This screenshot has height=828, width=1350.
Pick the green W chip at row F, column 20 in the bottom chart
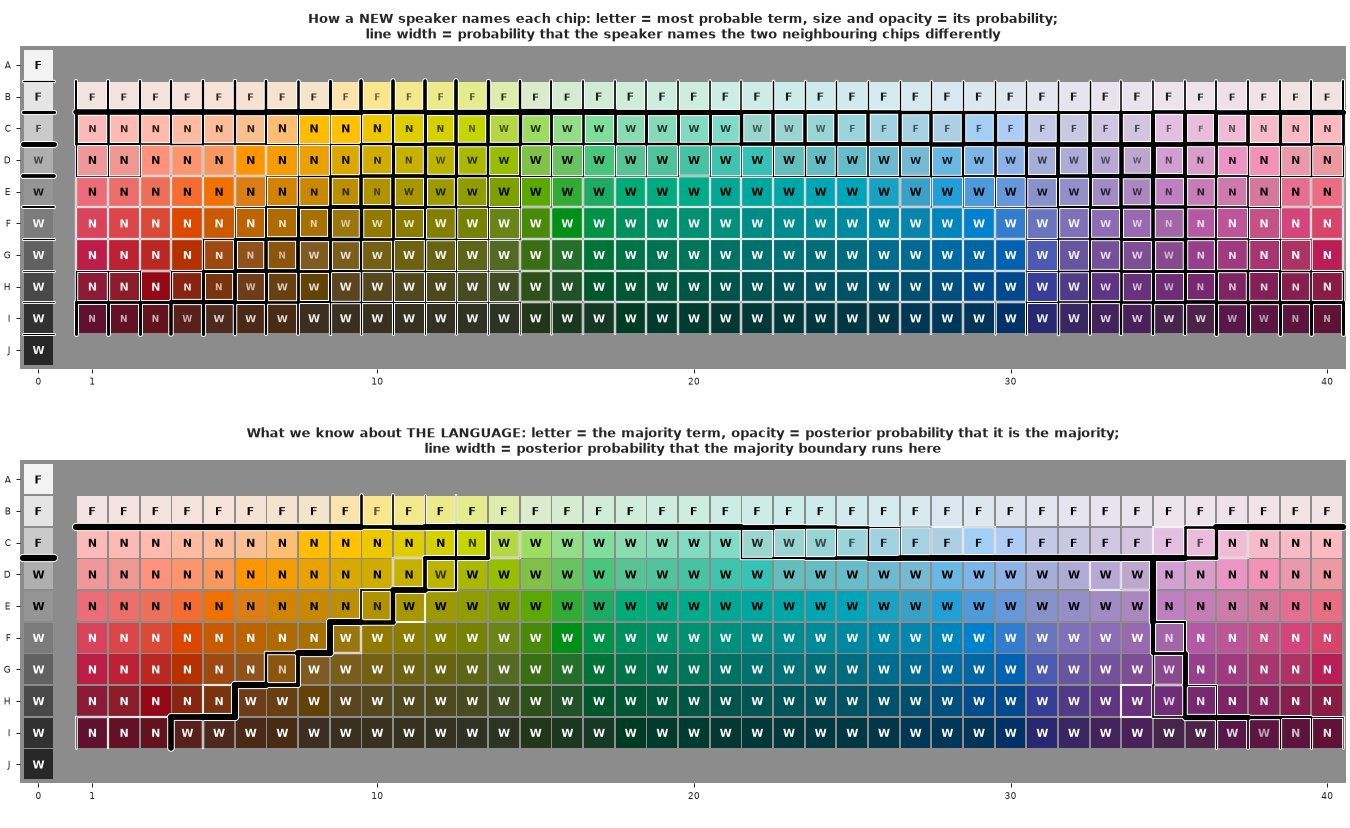coord(693,638)
